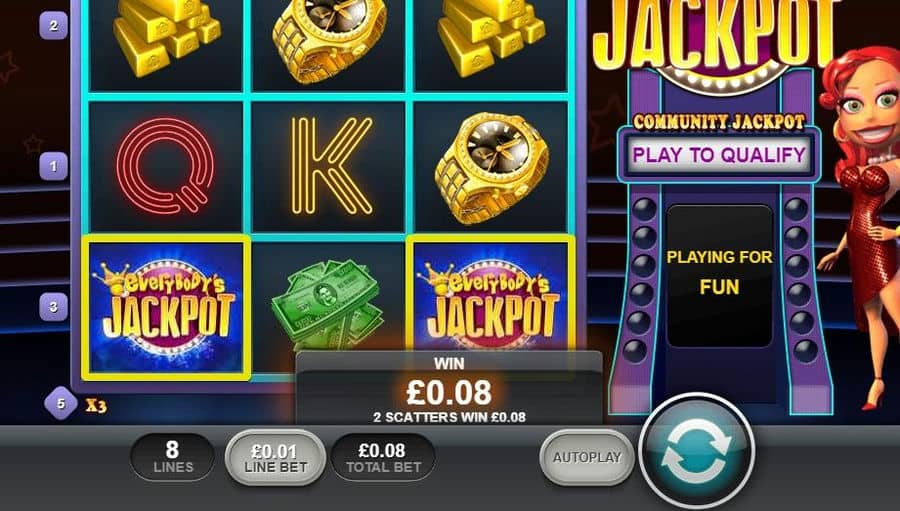Open the Autoplay options

point(587,457)
